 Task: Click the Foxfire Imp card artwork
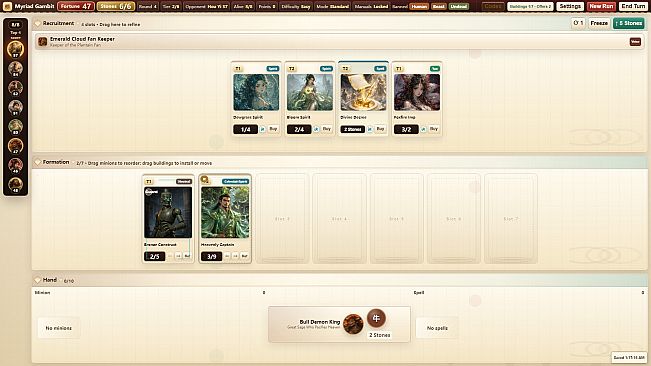[417, 92]
